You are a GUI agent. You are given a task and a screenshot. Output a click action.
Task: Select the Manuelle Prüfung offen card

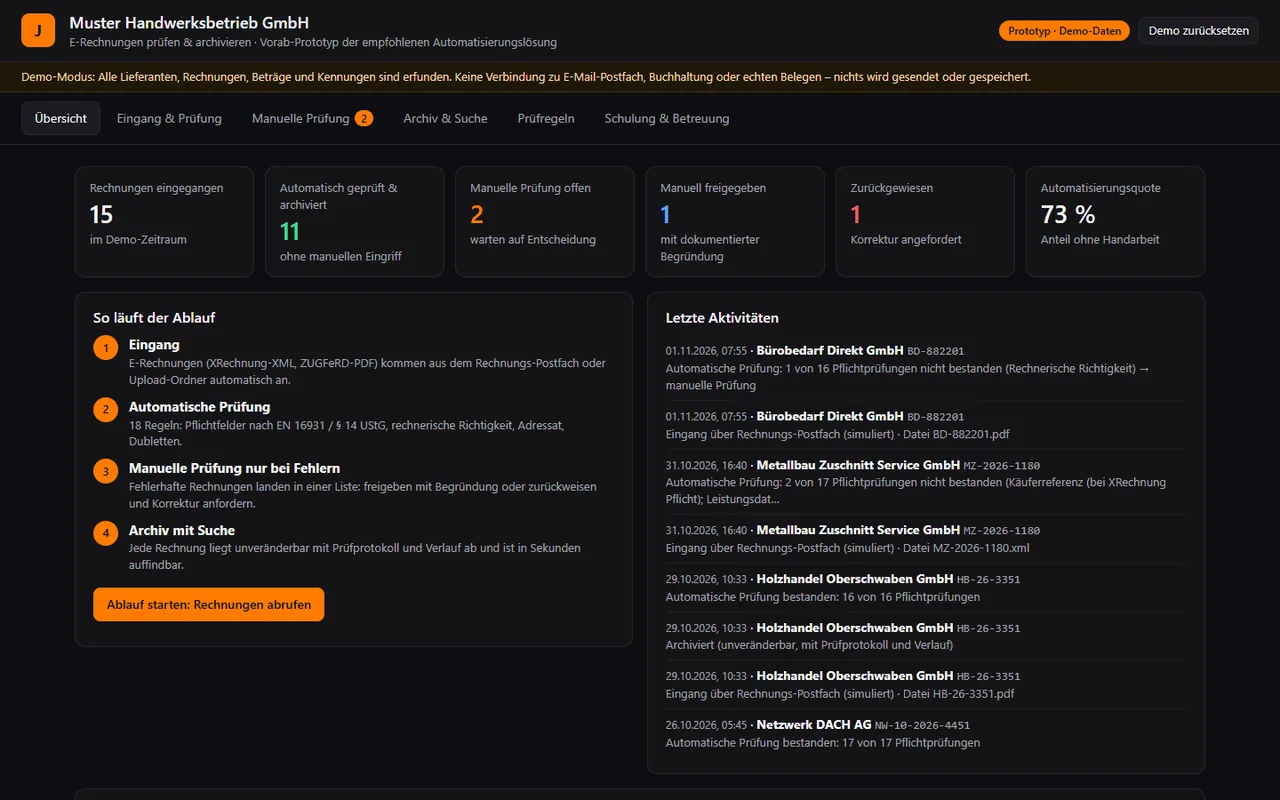[x=545, y=221]
